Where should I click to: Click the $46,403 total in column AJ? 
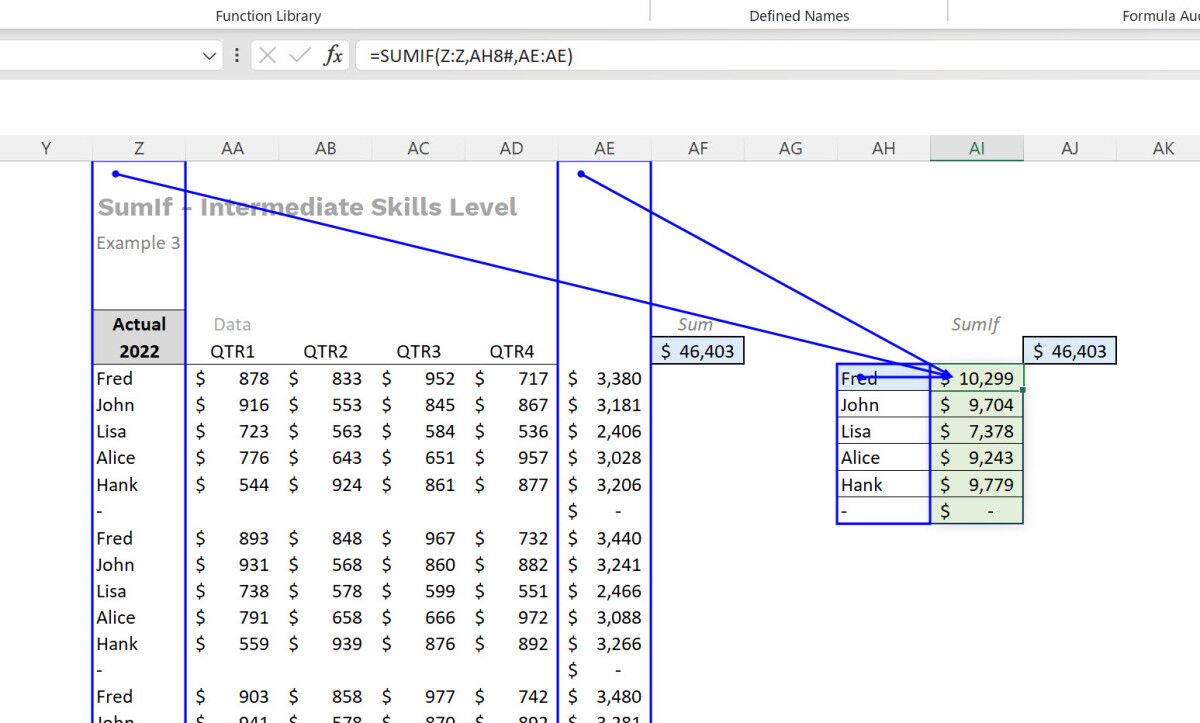point(1069,351)
